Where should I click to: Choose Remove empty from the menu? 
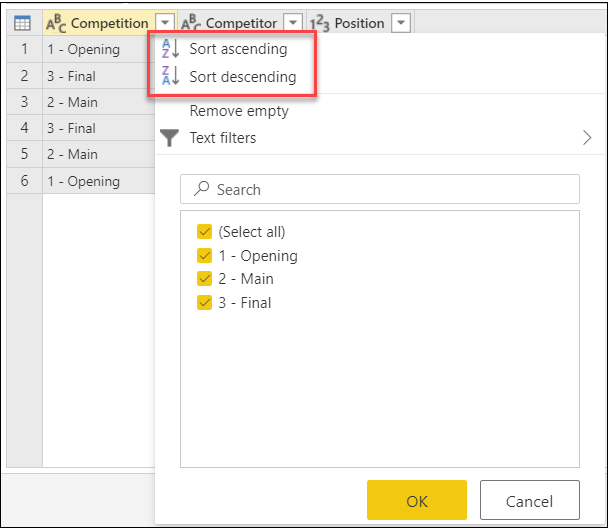pos(239,111)
